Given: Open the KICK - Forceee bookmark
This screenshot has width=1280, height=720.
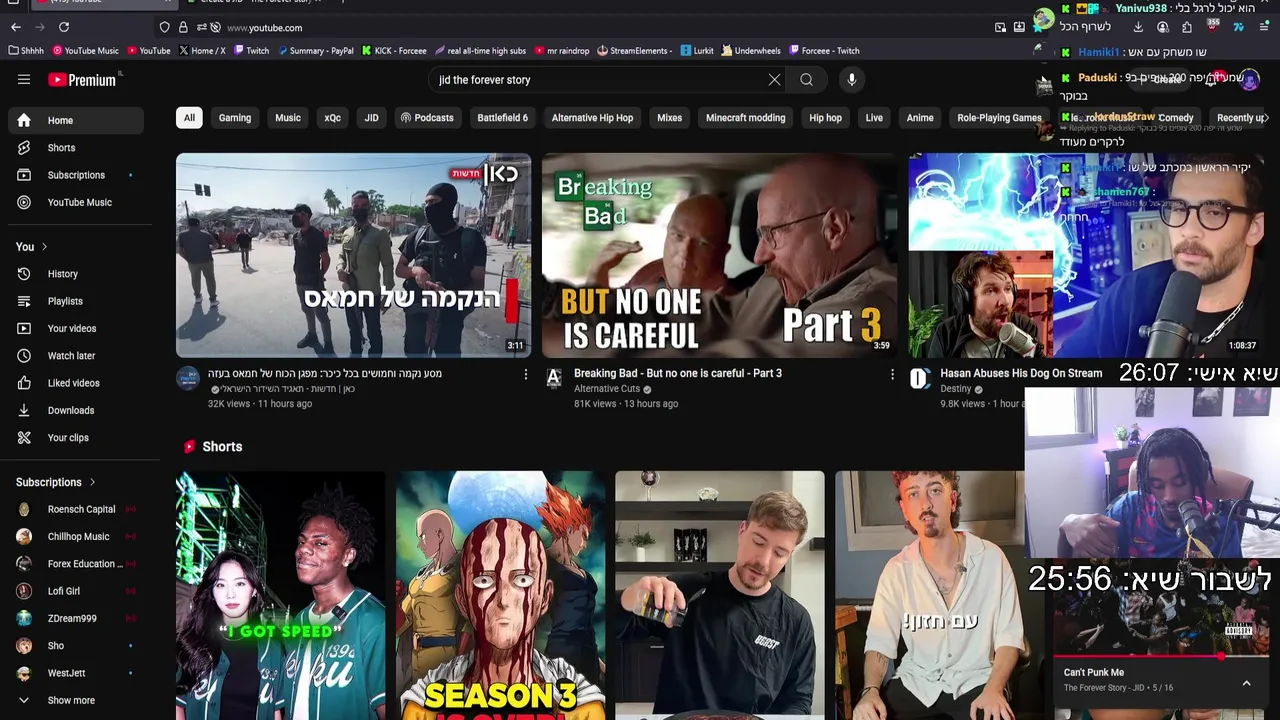Looking at the screenshot, I should 394,50.
